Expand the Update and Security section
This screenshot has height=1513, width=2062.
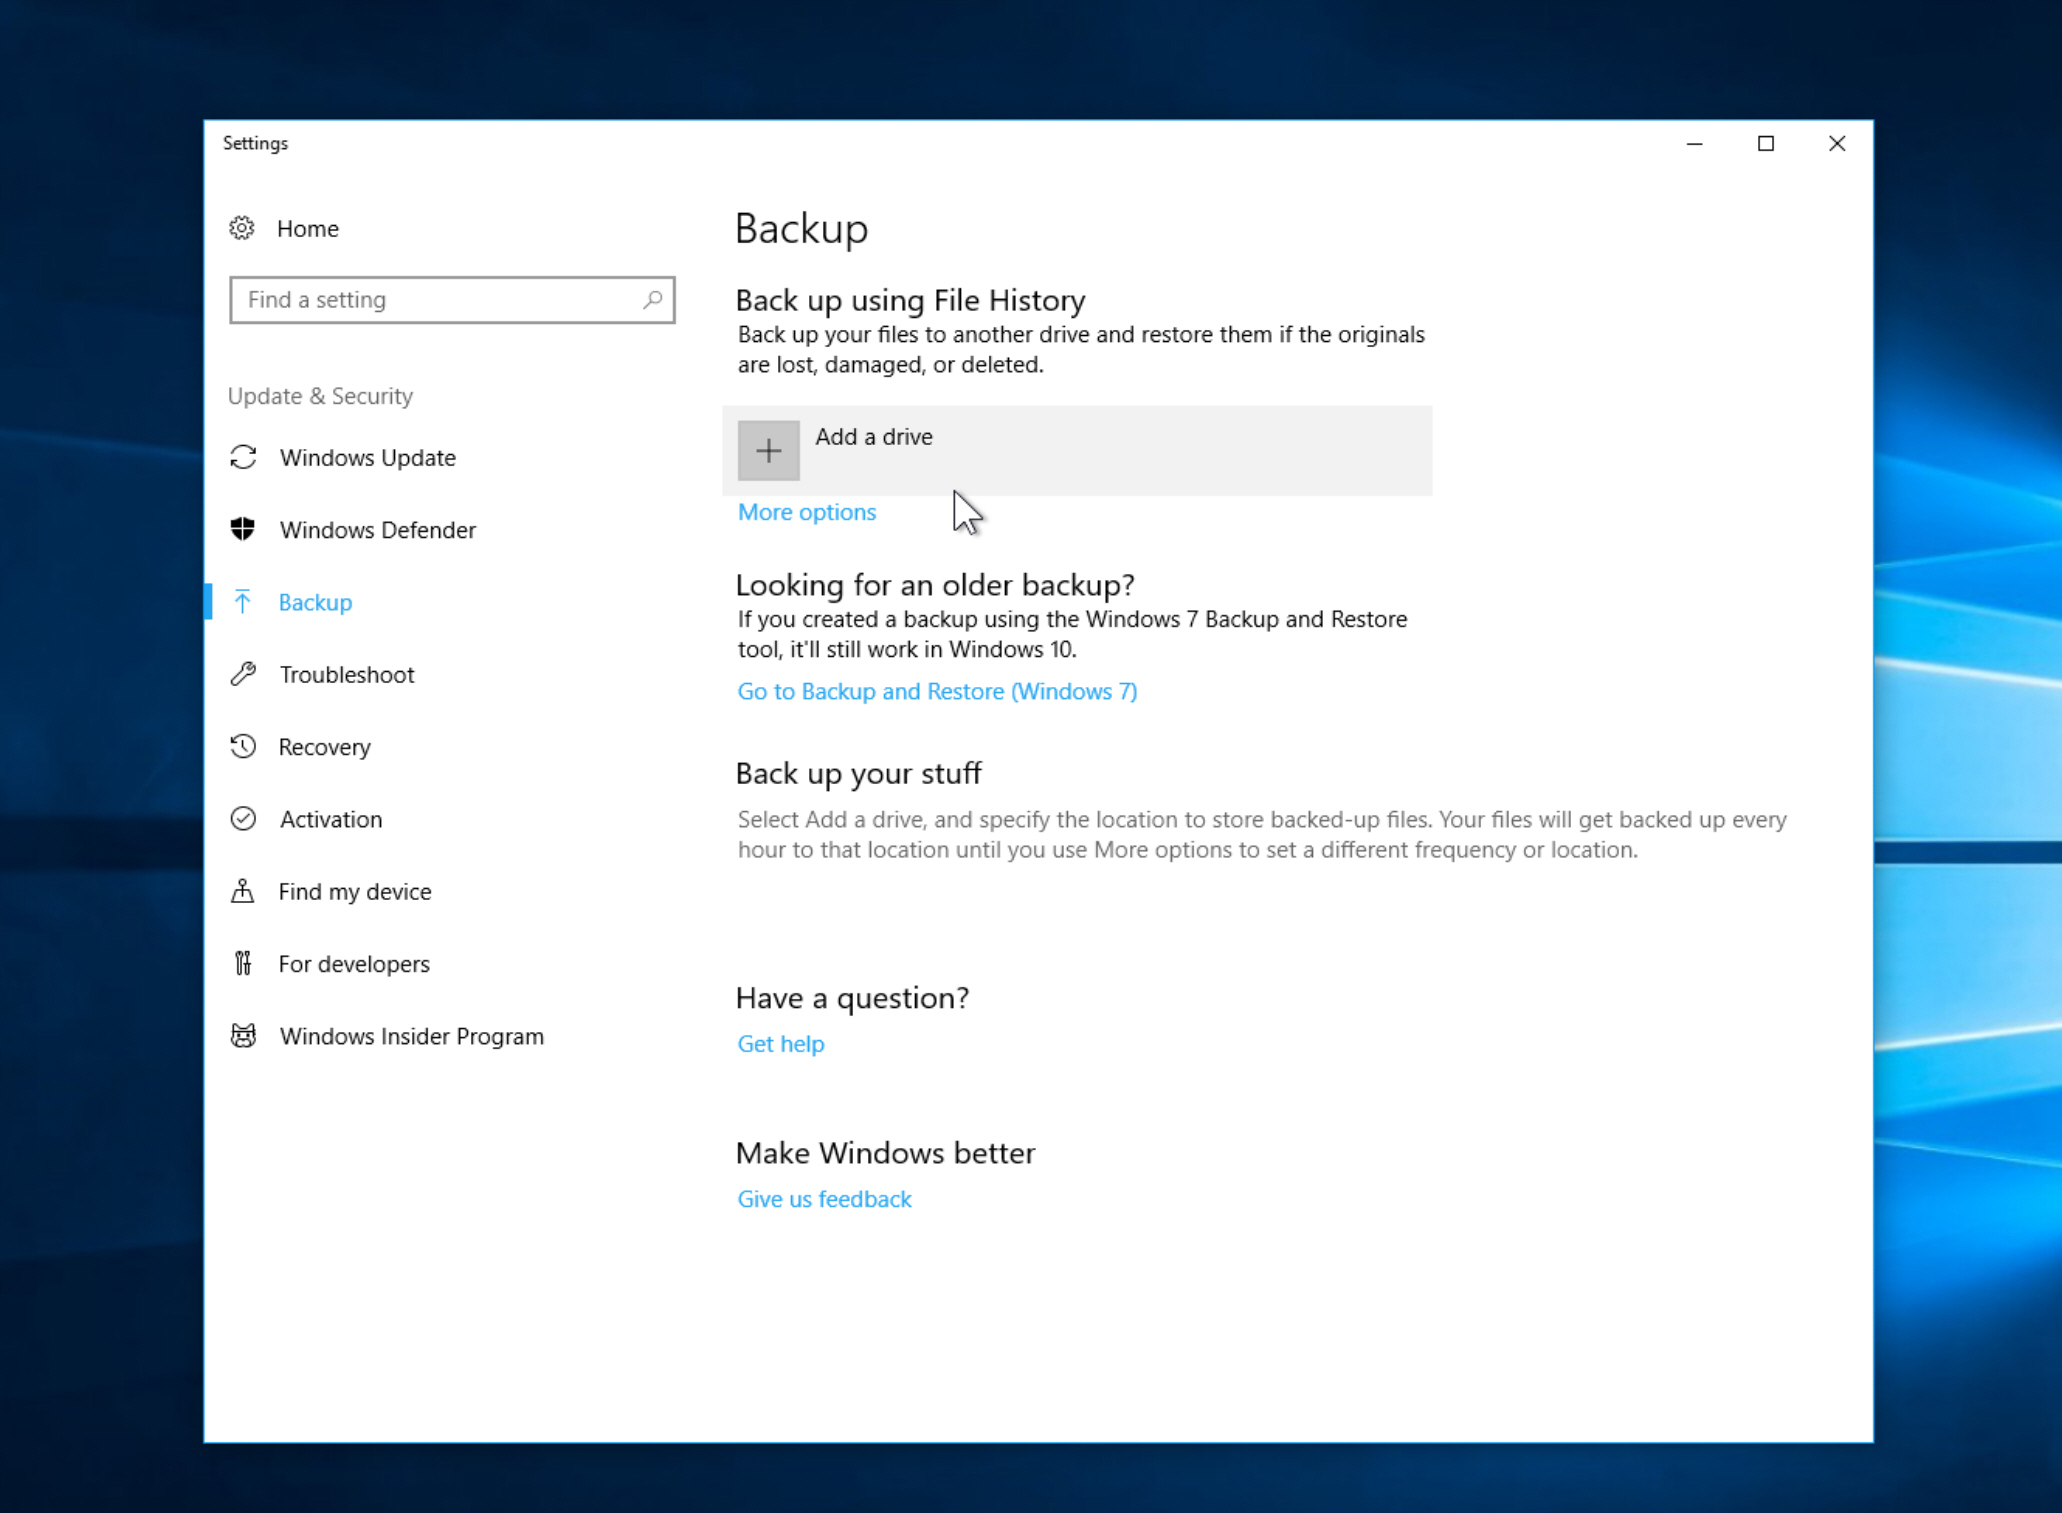point(320,395)
